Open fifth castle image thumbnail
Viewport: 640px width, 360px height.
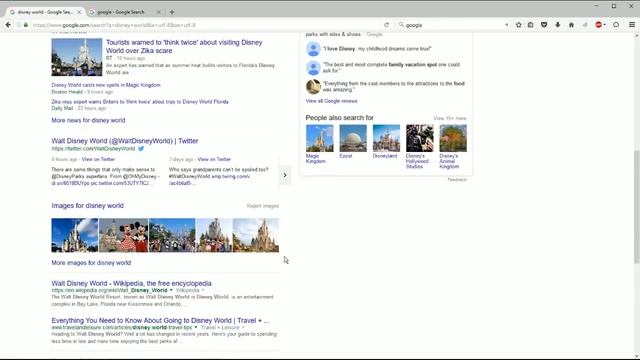256,235
